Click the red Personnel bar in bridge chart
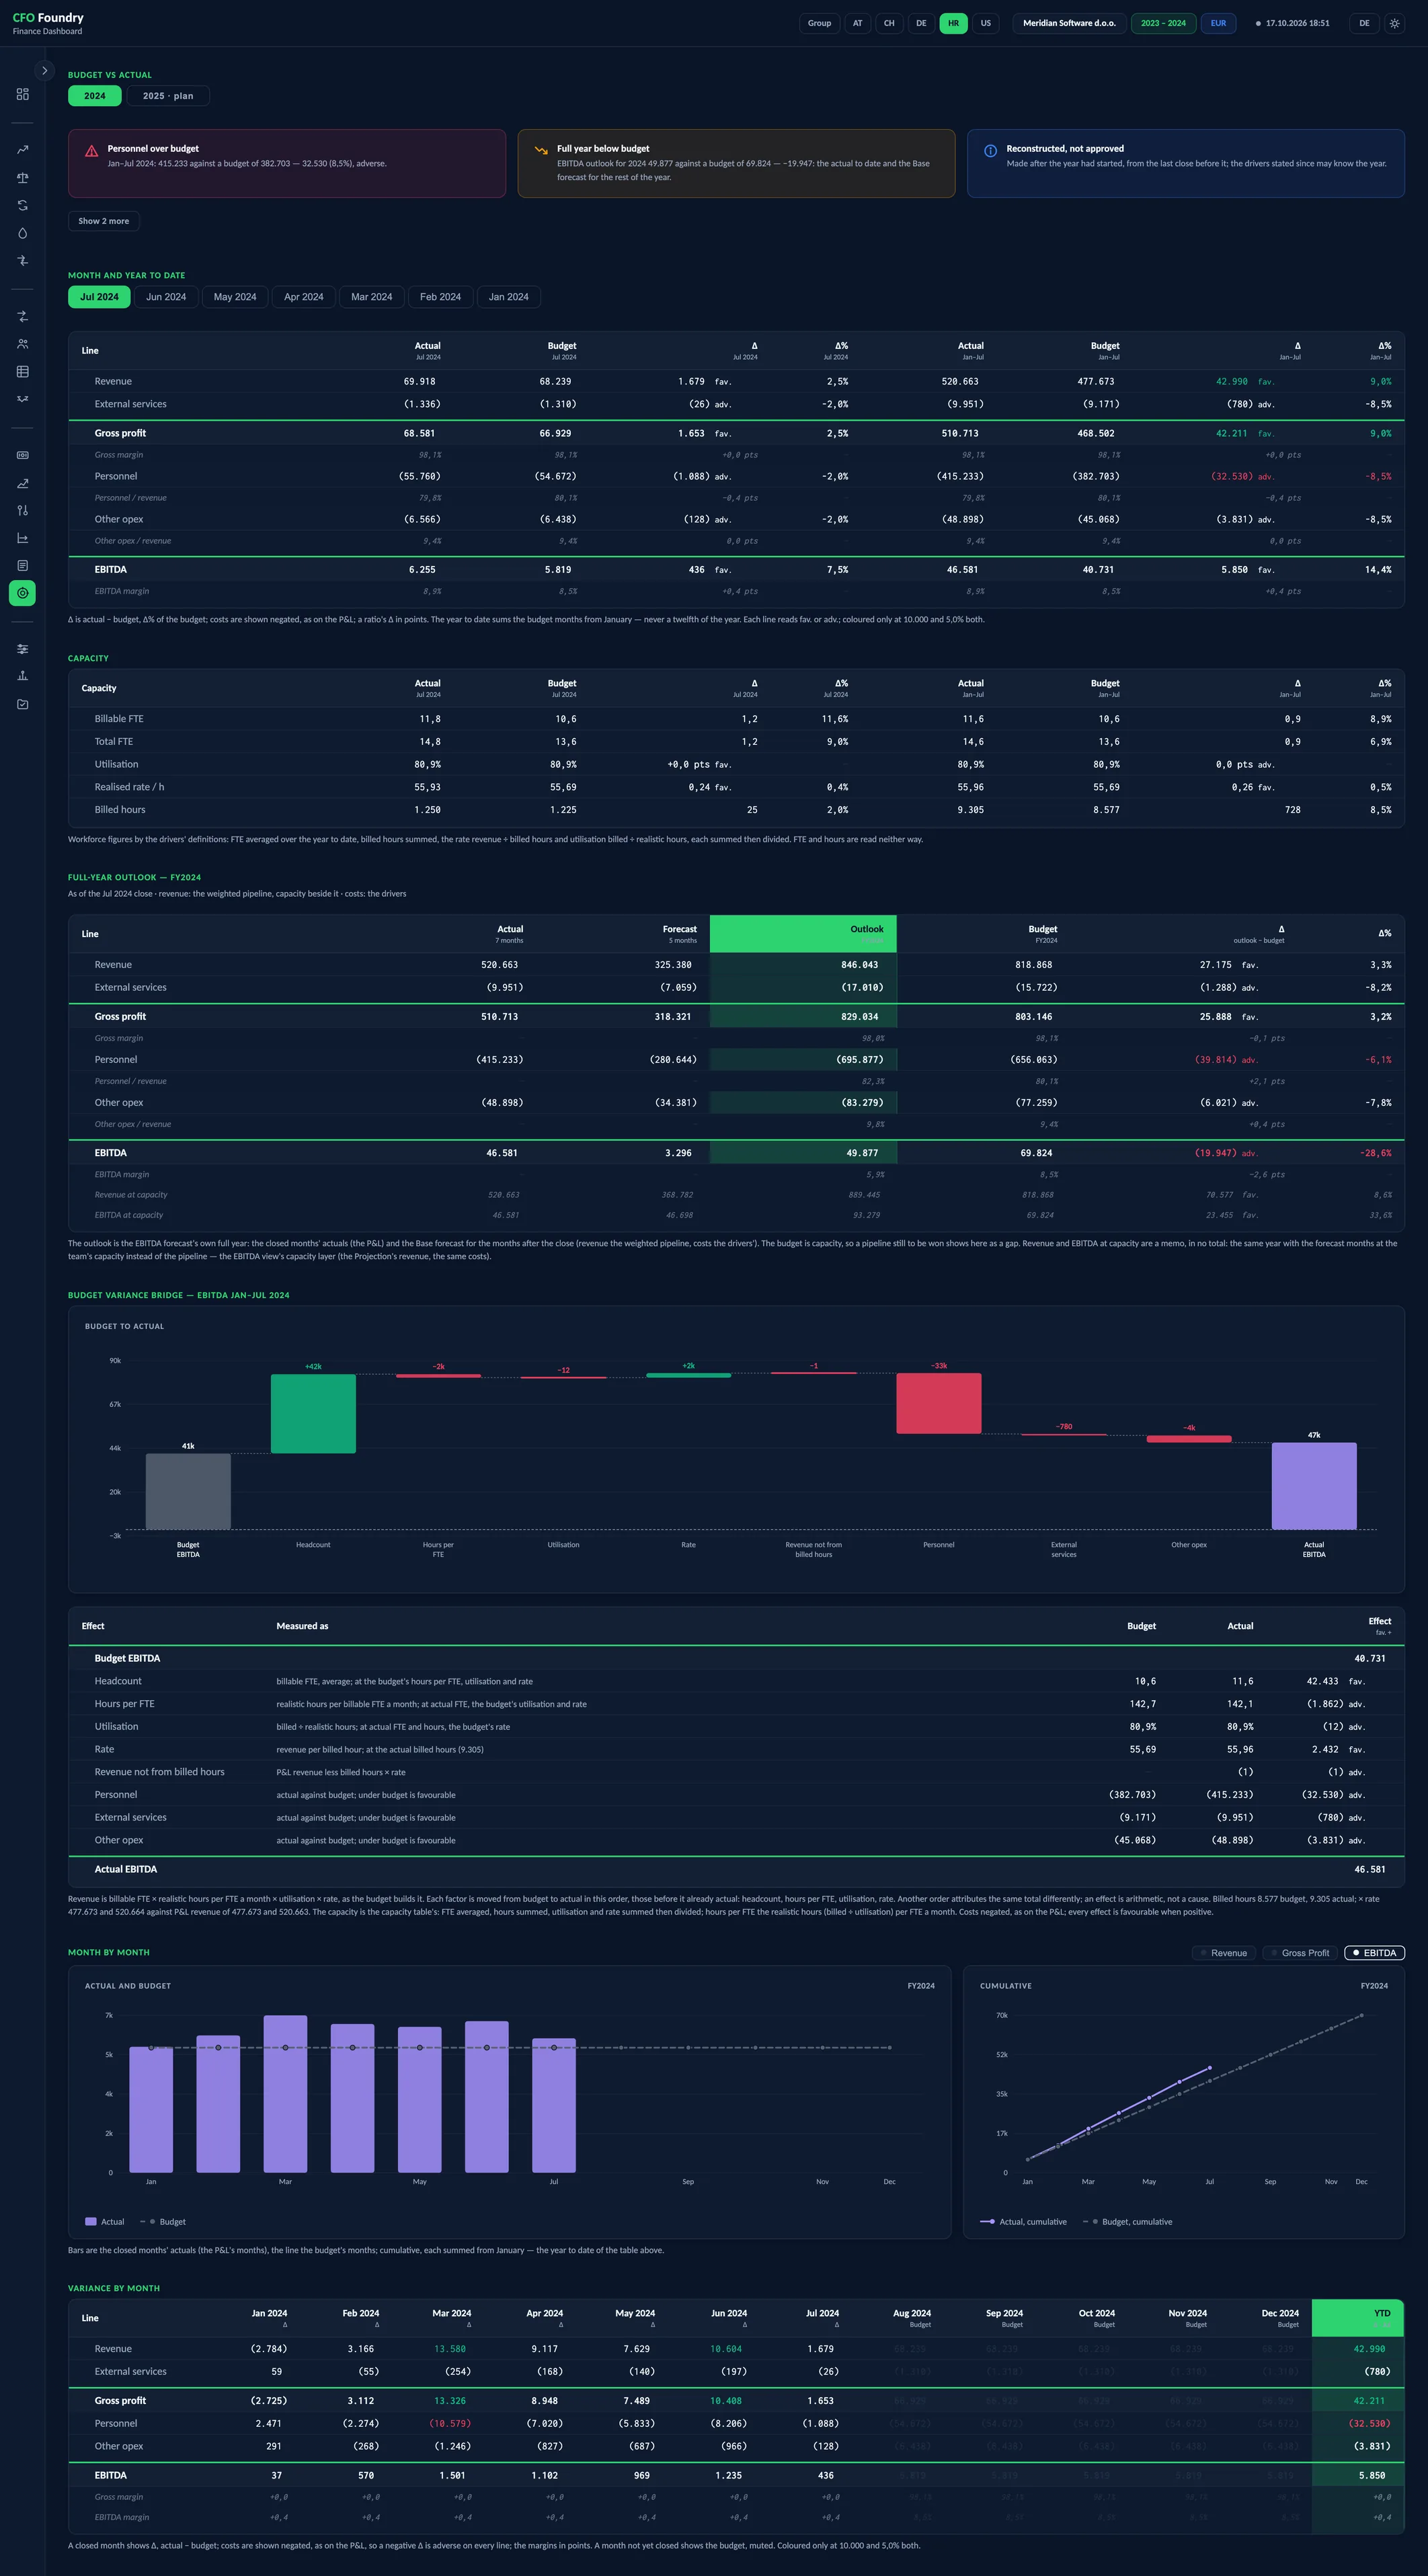1428x2576 pixels. pos(939,1403)
